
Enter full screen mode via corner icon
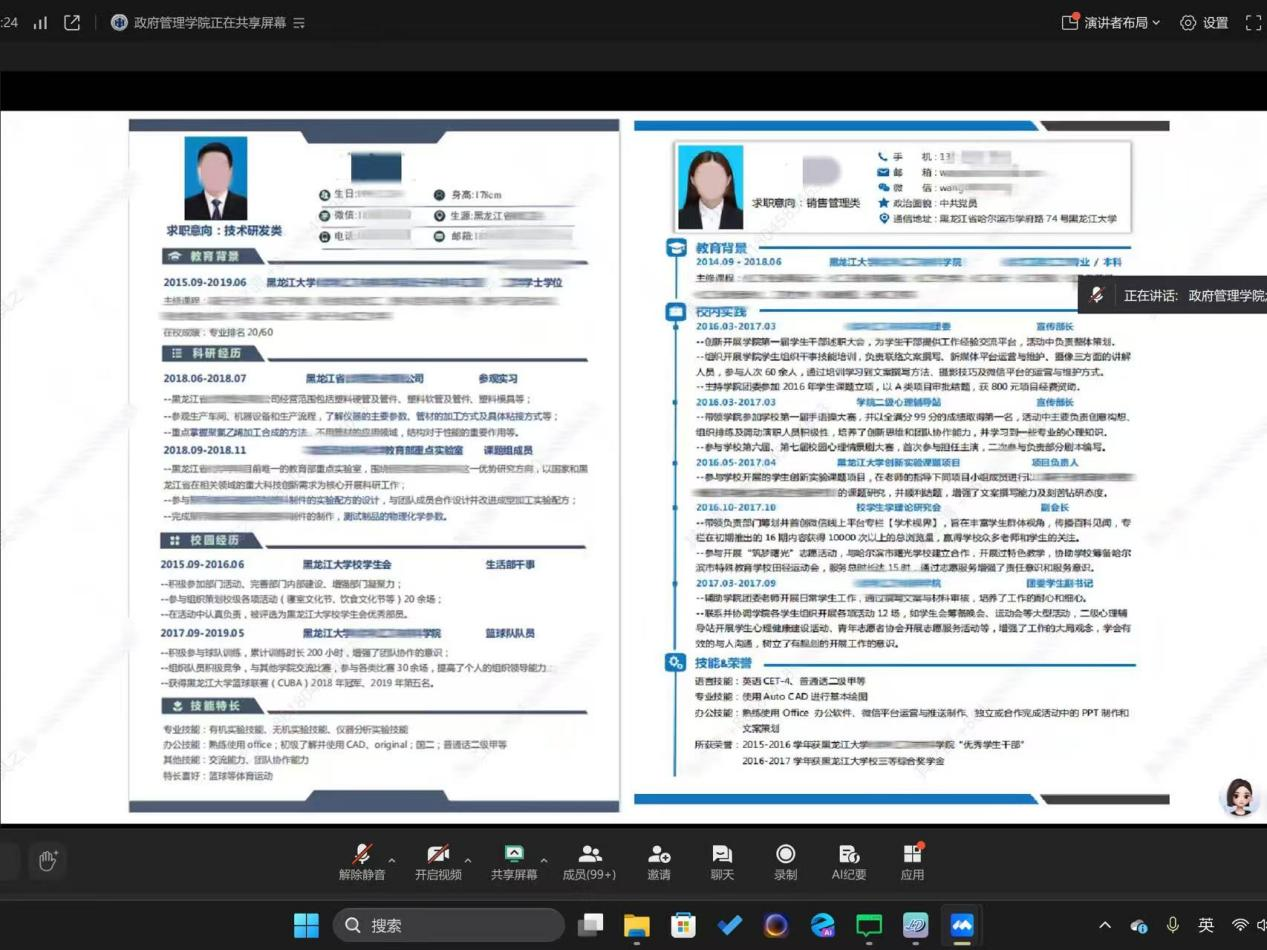tap(1253, 22)
